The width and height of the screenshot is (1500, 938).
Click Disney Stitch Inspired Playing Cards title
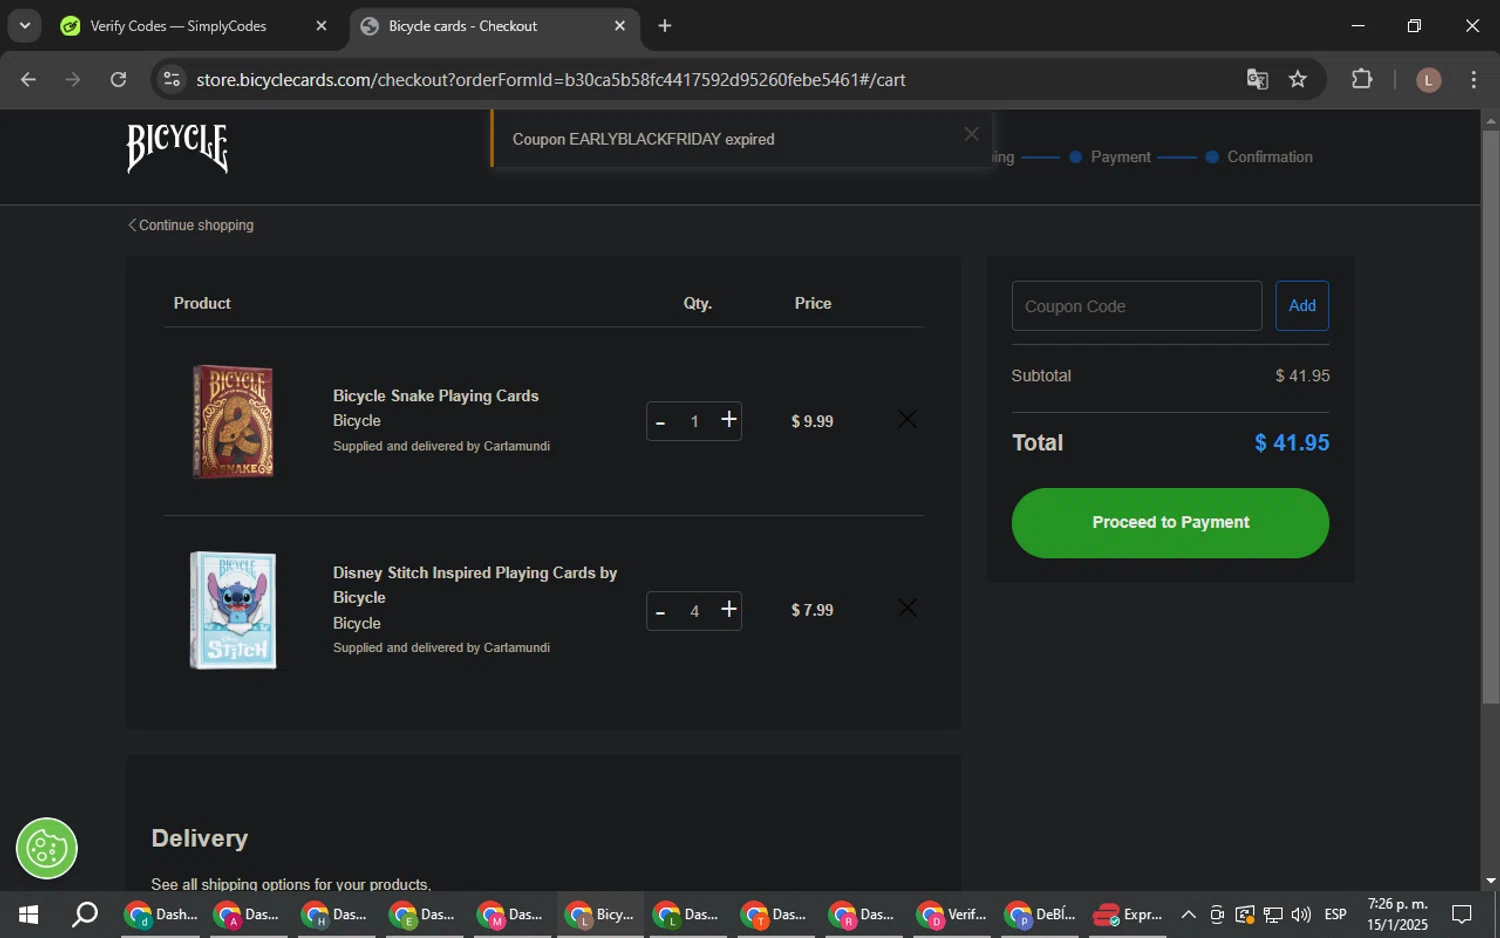(475, 585)
